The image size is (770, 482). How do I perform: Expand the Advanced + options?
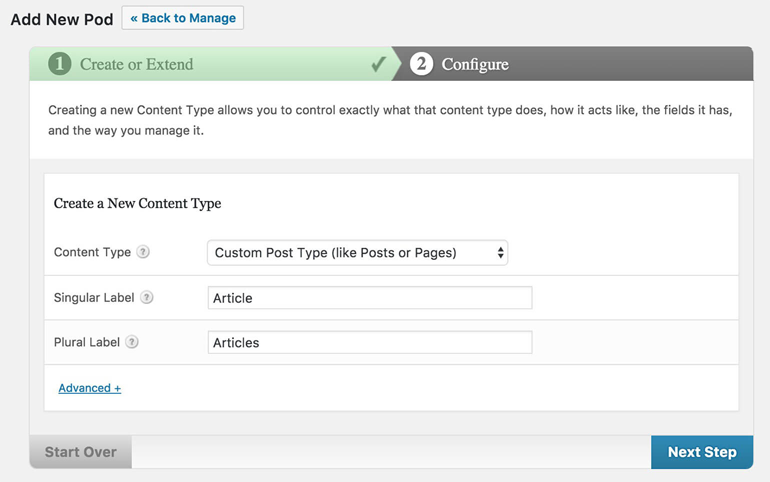pos(89,388)
